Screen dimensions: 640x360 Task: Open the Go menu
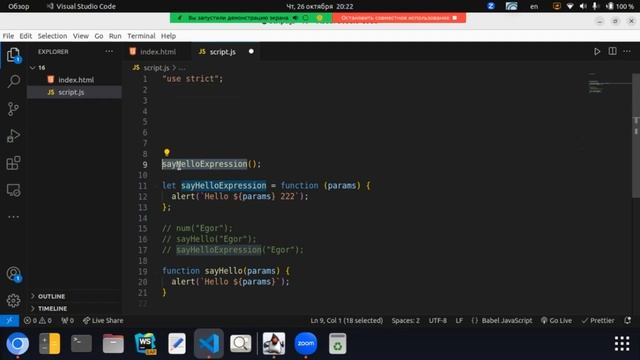[99, 36]
